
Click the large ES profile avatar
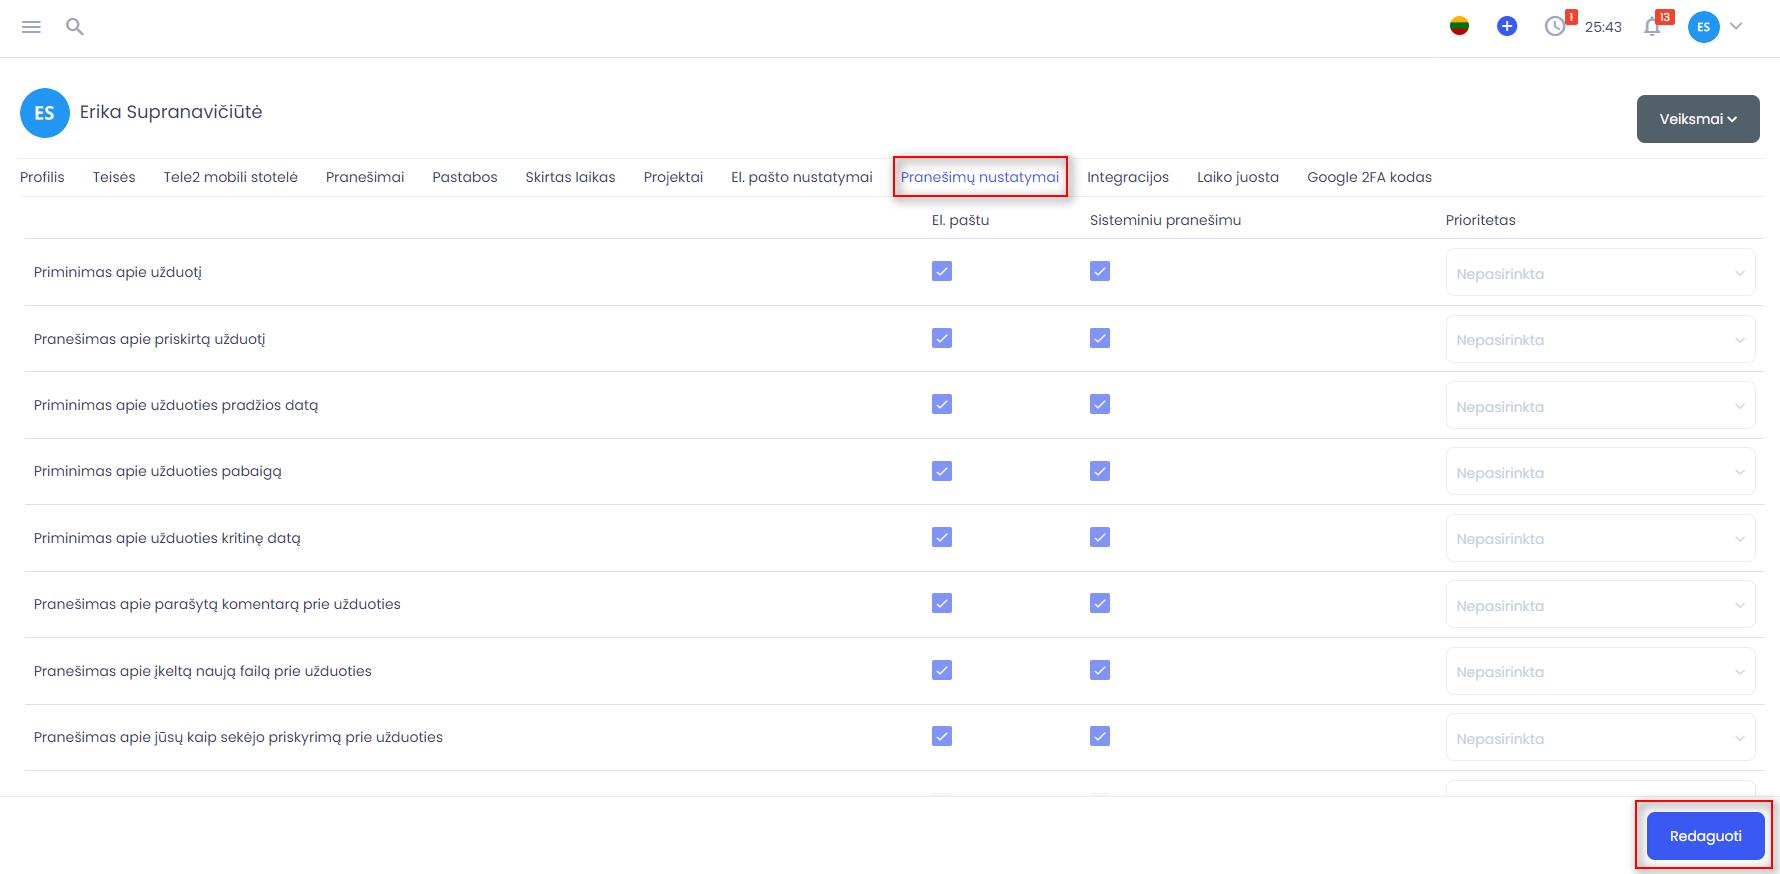44,113
